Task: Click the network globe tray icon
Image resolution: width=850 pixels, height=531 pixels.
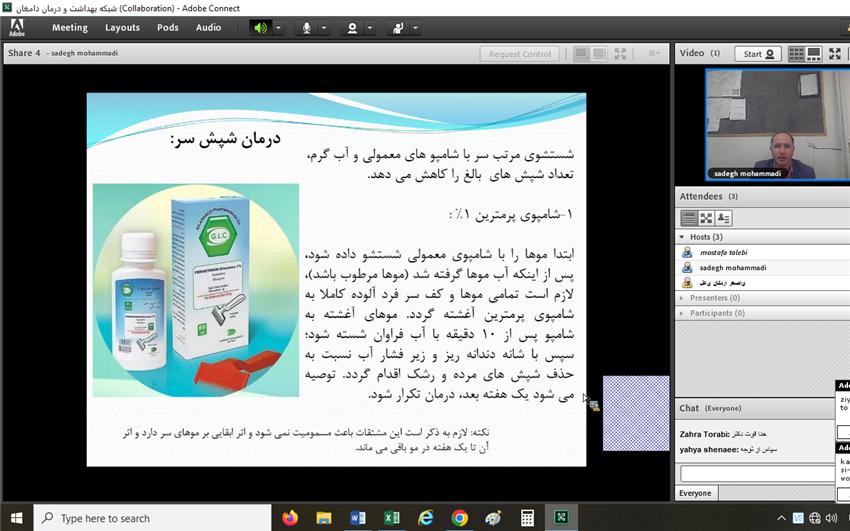Action: (815, 519)
